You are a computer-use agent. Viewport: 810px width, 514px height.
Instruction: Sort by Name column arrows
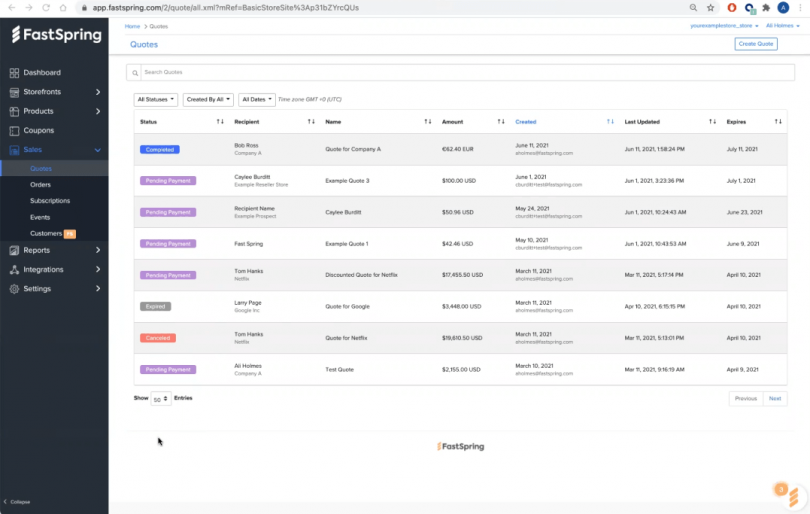[428, 122]
